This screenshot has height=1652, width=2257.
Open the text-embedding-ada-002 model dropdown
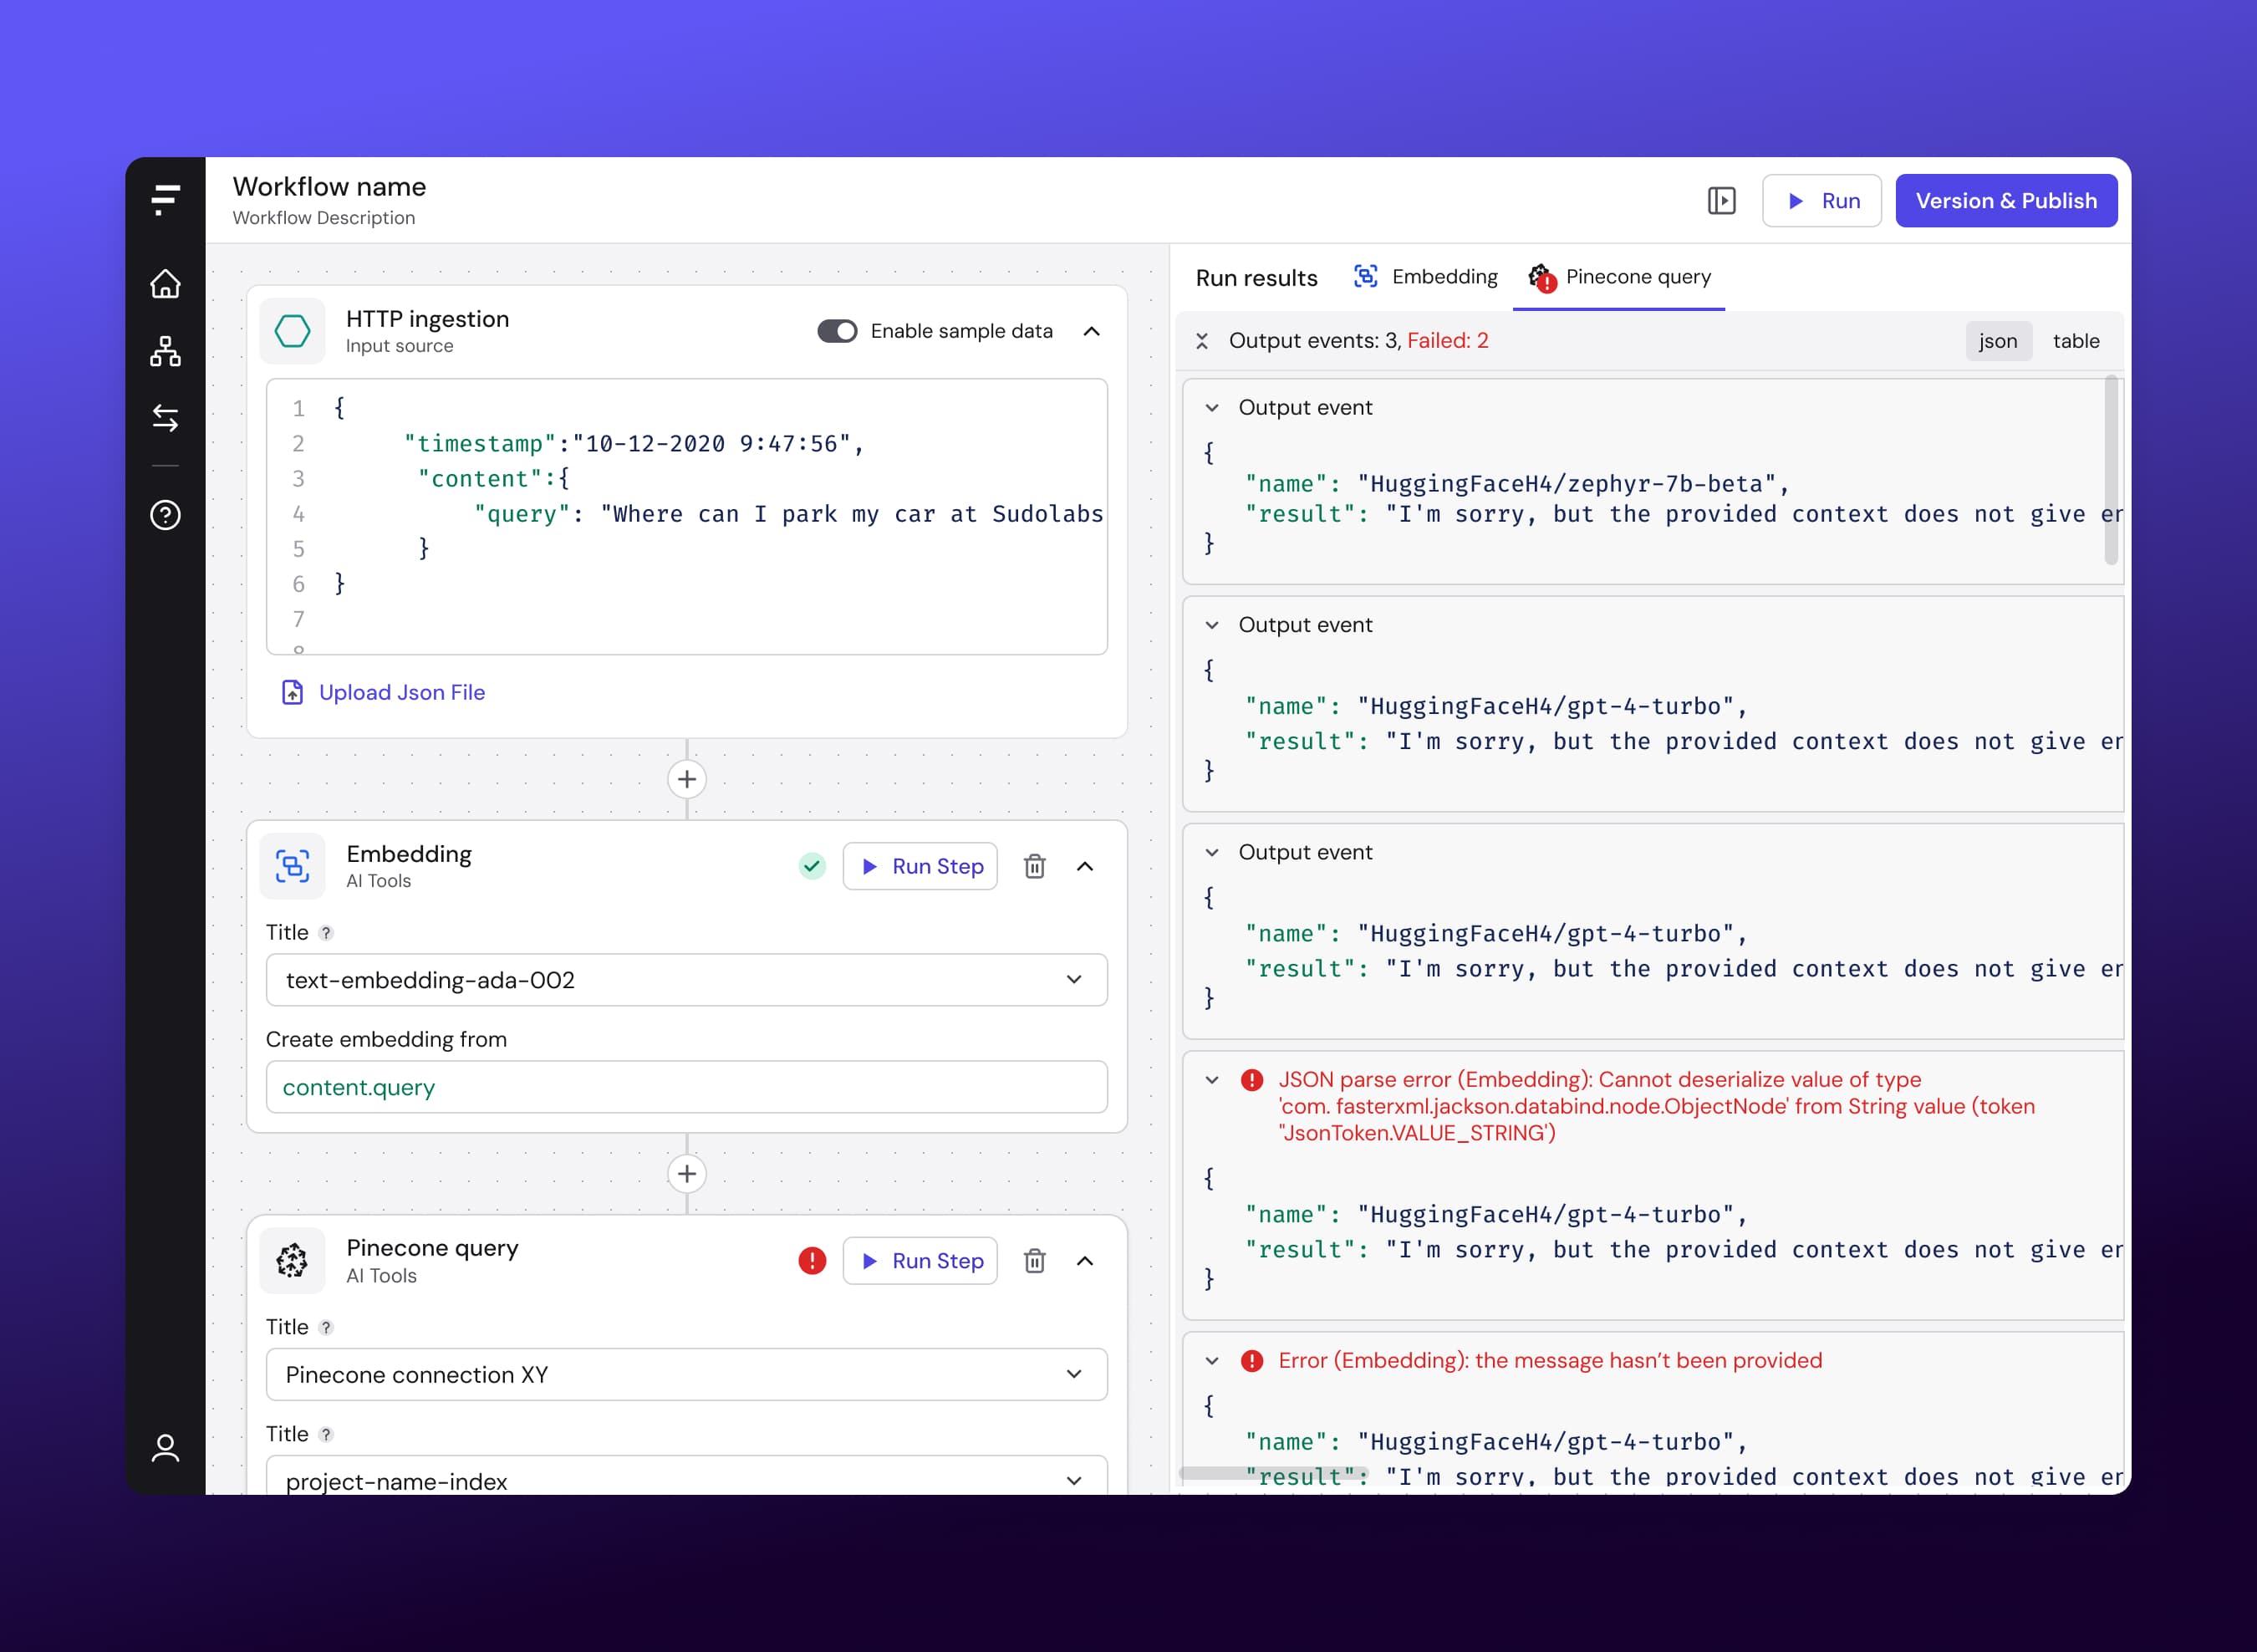click(x=1074, y=980)
